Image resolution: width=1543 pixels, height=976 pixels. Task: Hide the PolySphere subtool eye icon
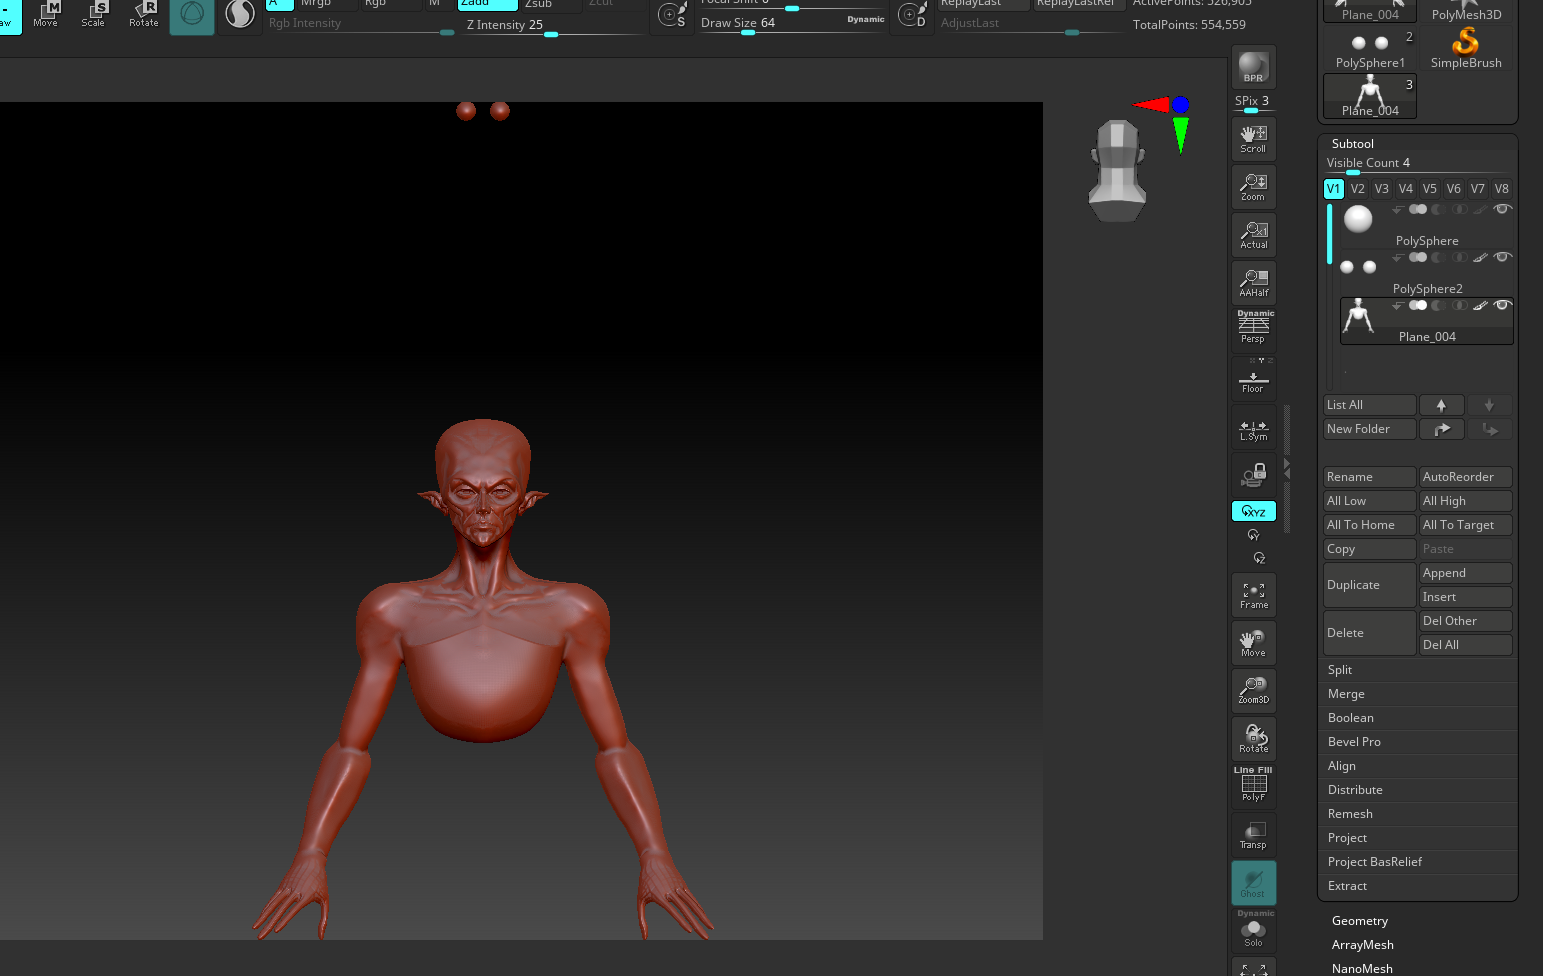pyautogui.click(x=1502, y=209)
